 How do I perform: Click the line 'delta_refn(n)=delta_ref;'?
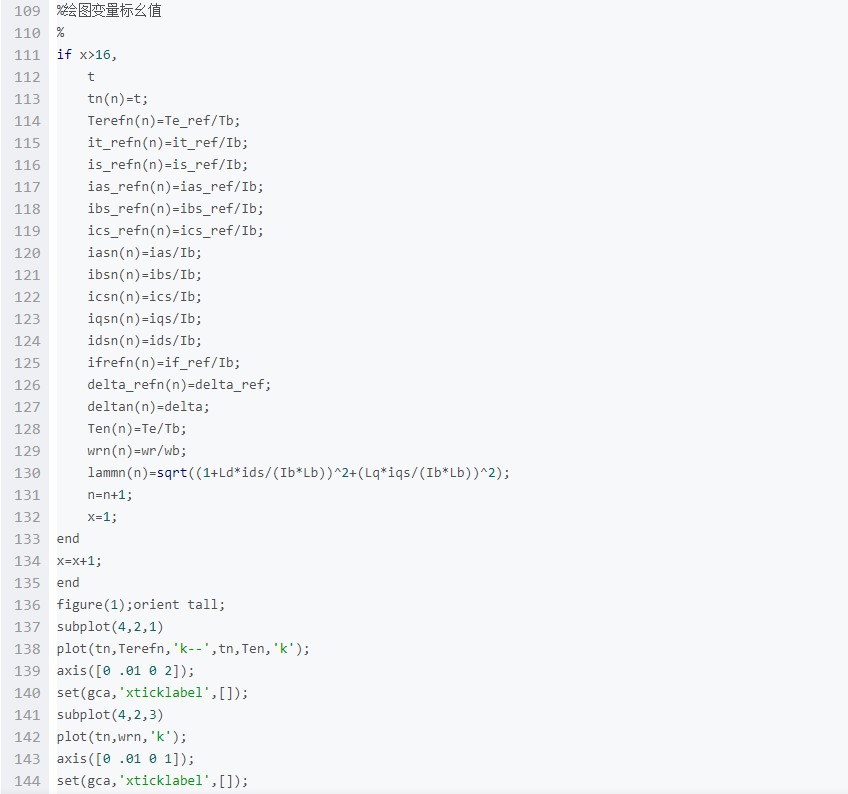click(179, 385)
